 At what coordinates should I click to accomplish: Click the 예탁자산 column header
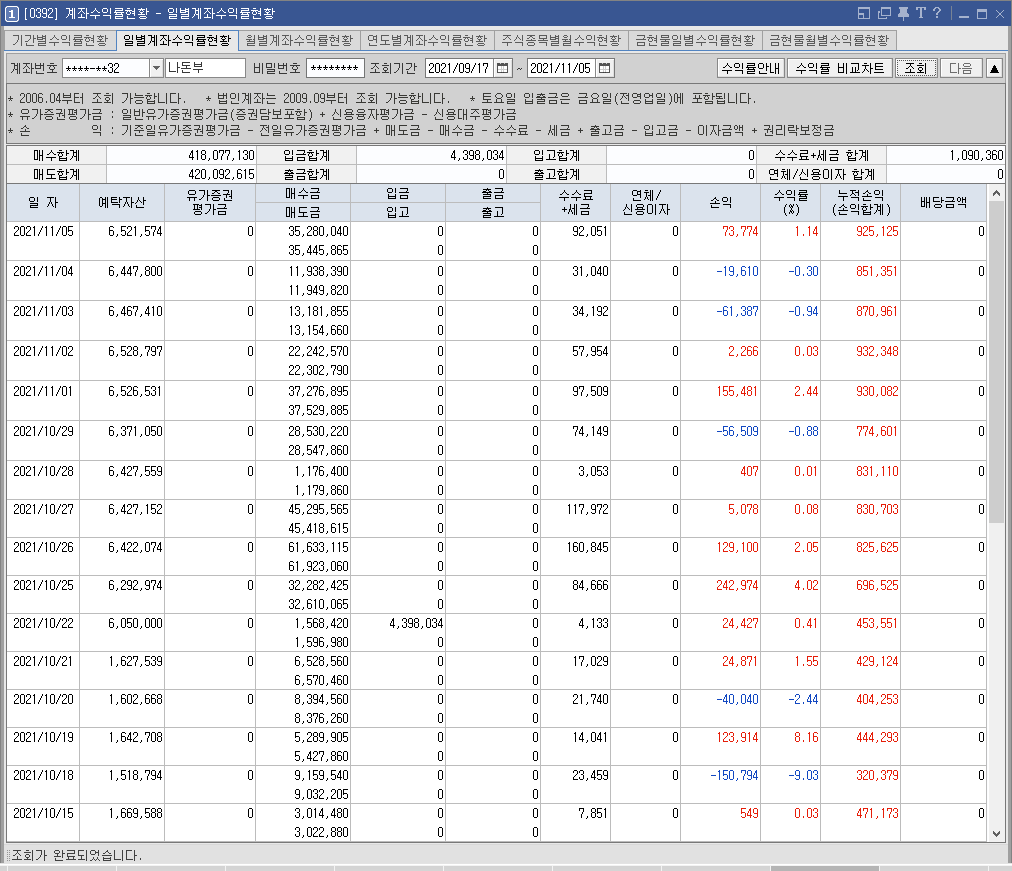click(x=122, y=203)
